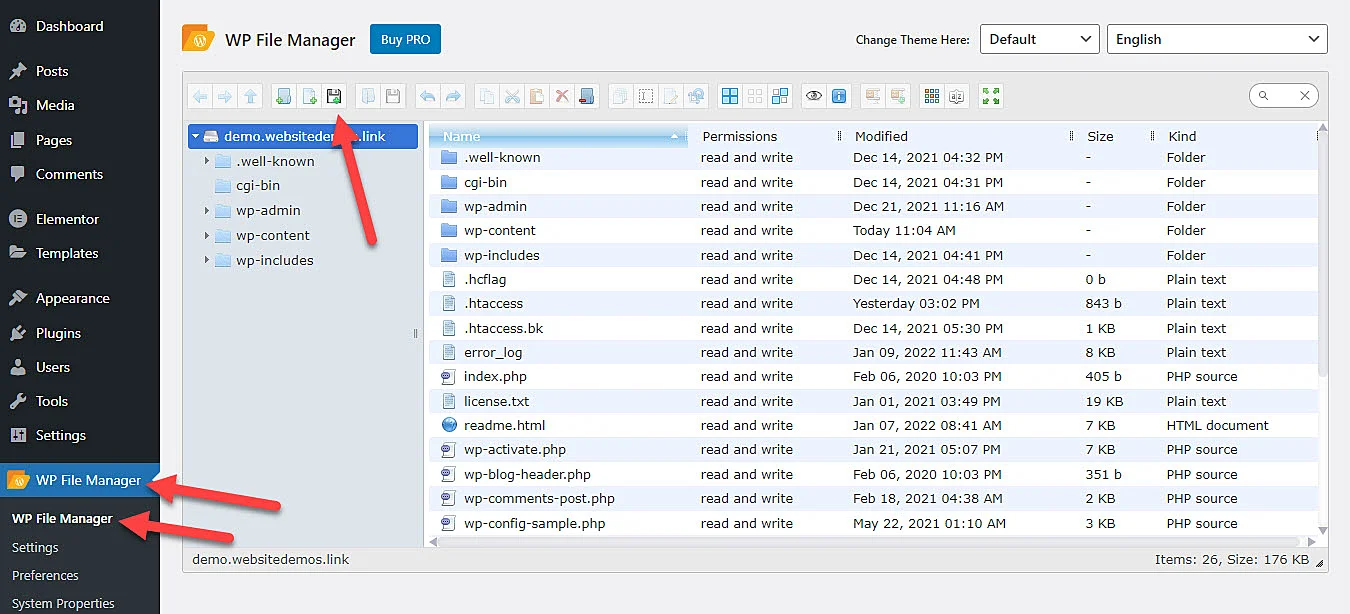Click the blue Get info icon
This screenshot has width=1350, height=614.
pos(839,96)
